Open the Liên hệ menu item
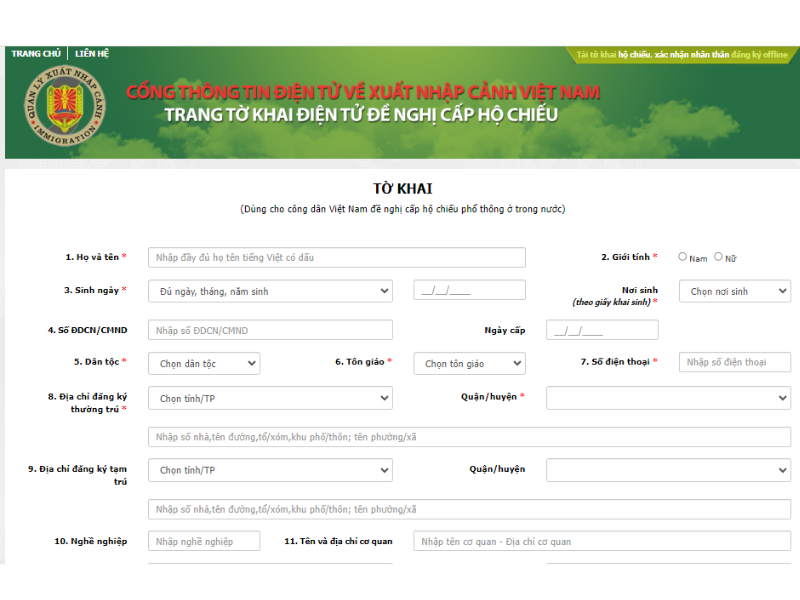The height and width of the screenshot is (600, 800). click(92, 54)
